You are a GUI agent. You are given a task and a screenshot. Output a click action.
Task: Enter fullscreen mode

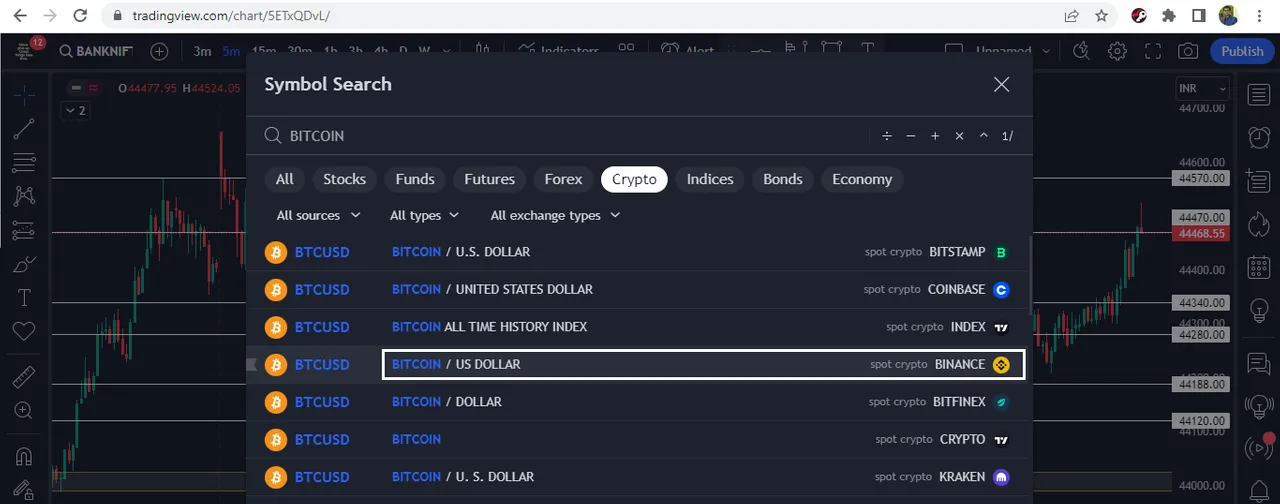(1153, 51)
